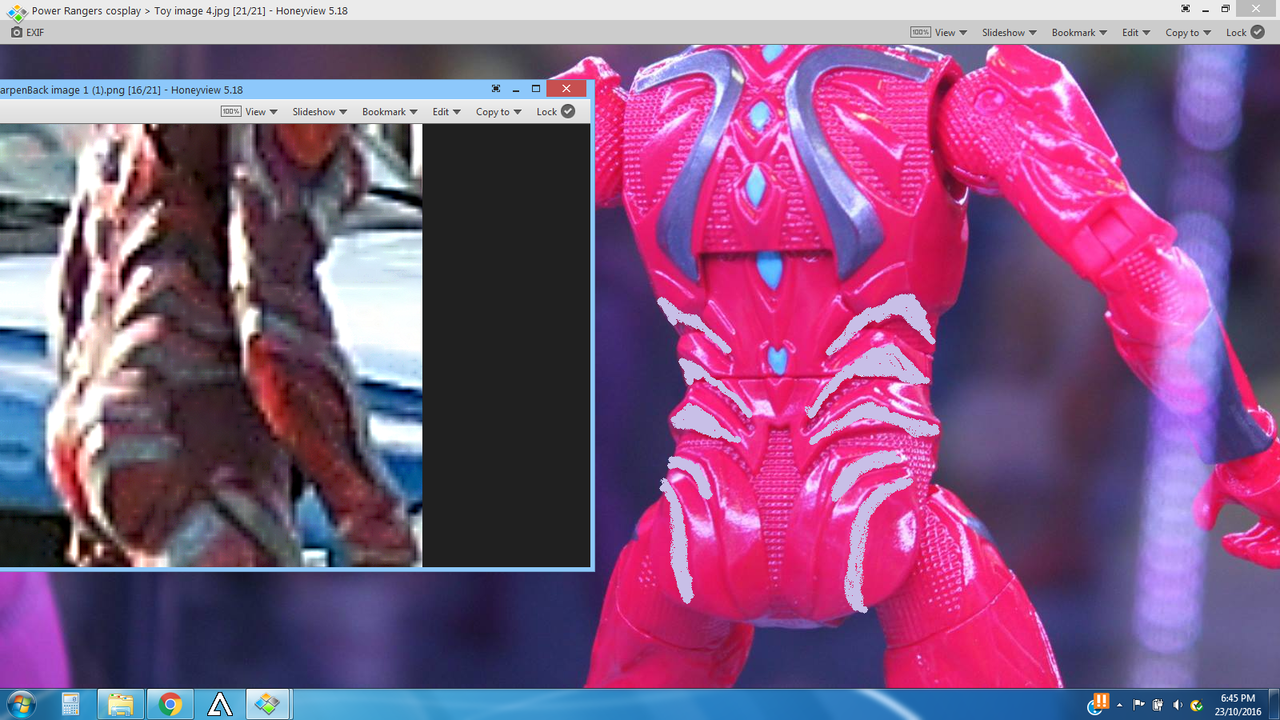
Task: Open Copy to dropdown in Toy image window
Action: tap(1188, 32)
